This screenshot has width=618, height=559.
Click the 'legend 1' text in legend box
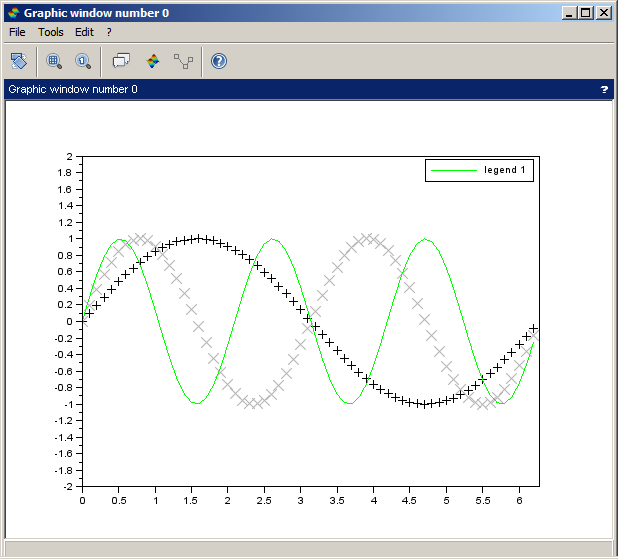click(504, 170)
